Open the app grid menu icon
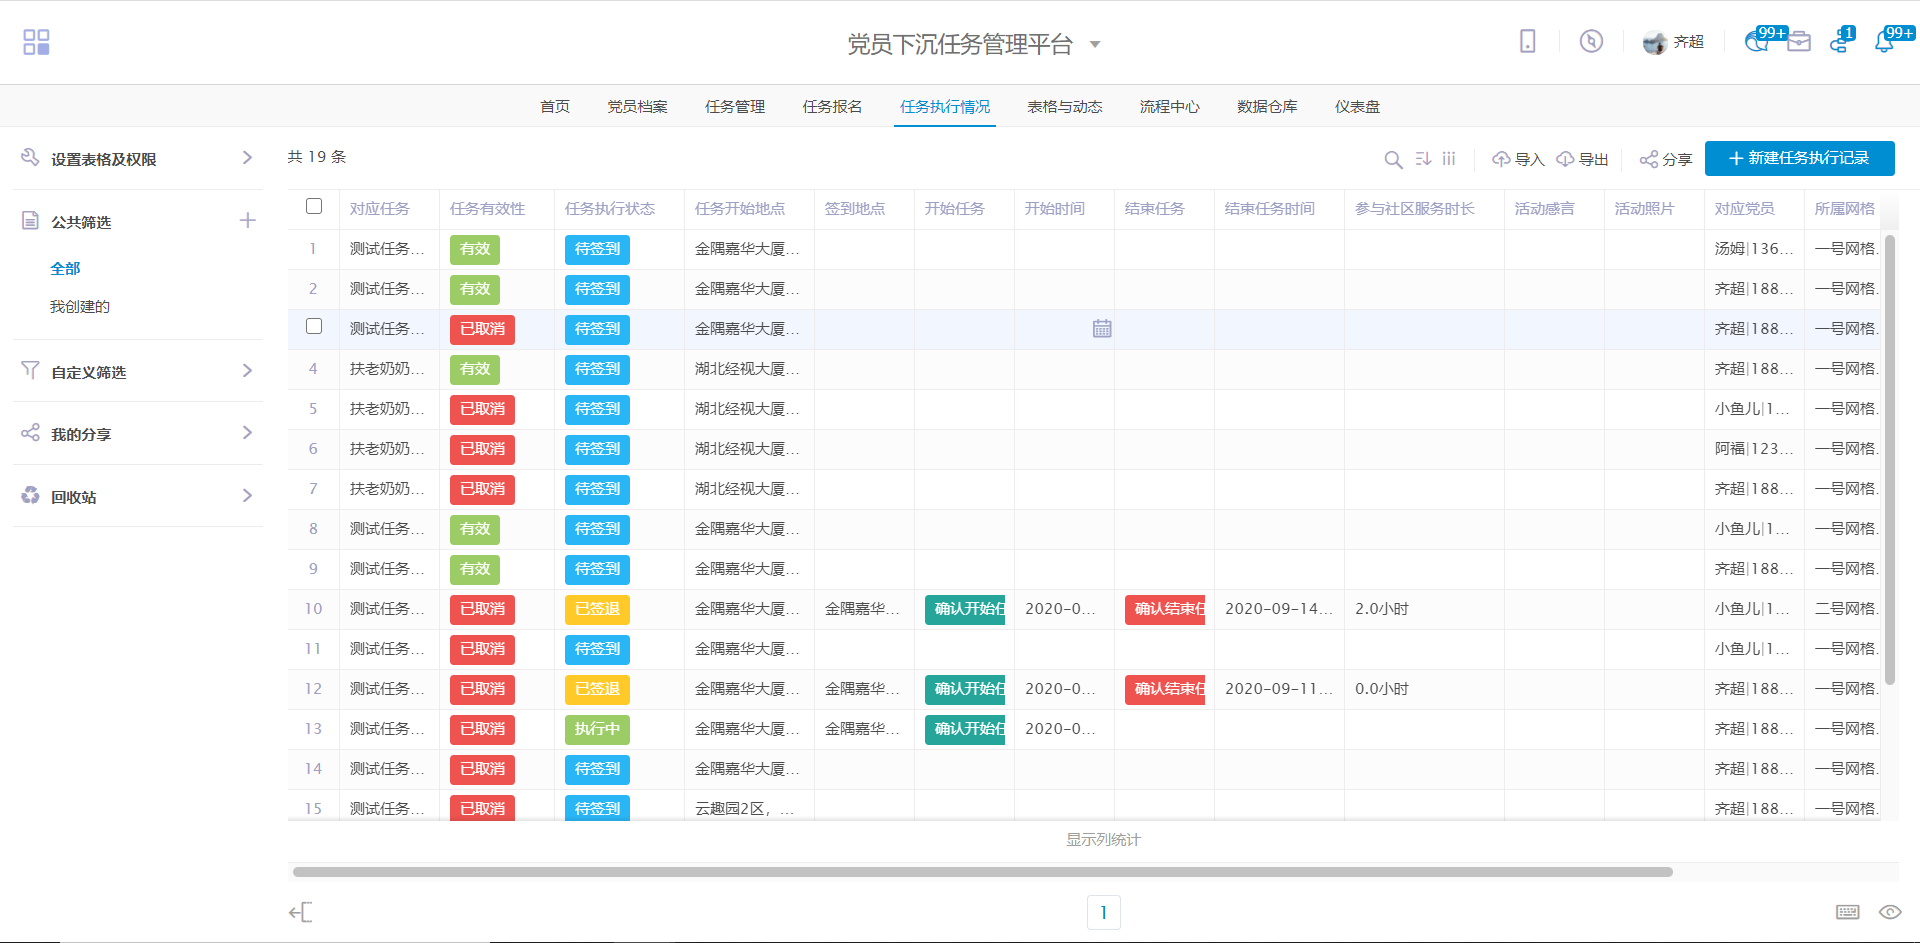 [x=36, y=42]
